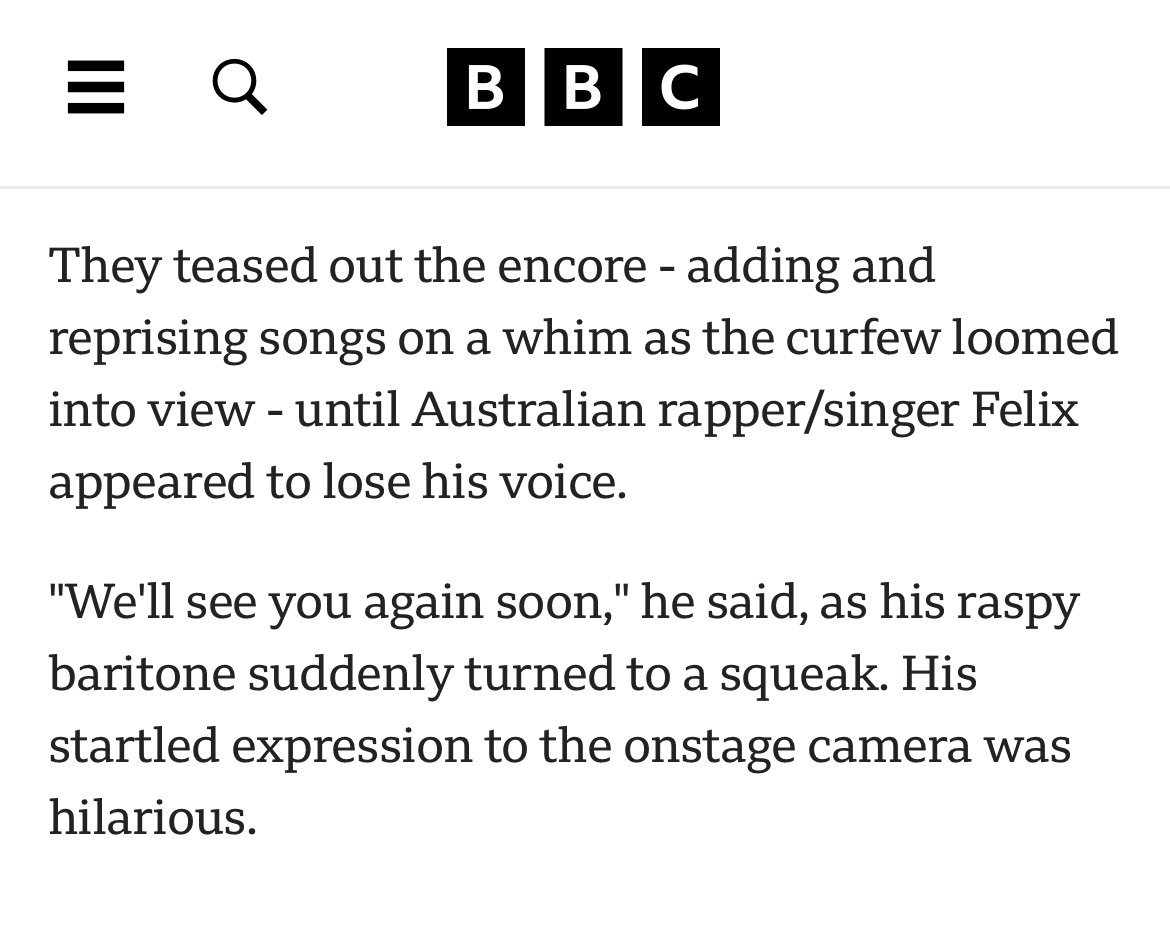1170x925 pixels.
Task: Click the word "They" starting the first paragraph
Action: click(104, 267)
